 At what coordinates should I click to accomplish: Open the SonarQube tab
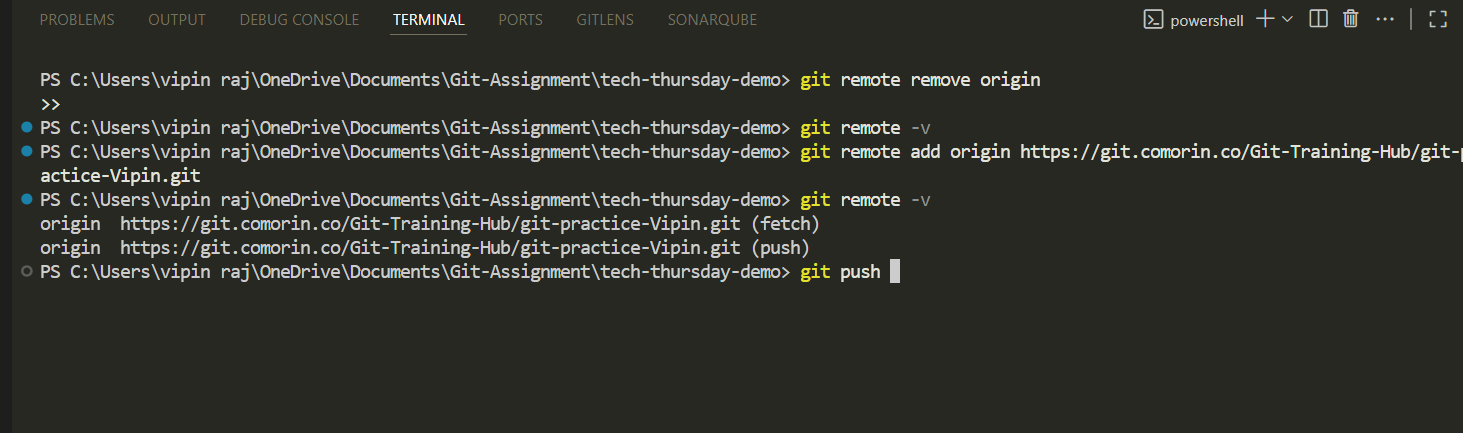712,20
